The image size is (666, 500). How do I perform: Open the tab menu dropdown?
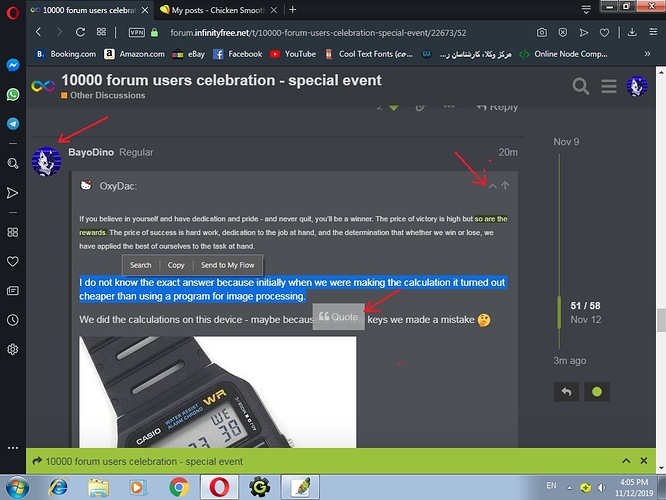click(586, 10)
